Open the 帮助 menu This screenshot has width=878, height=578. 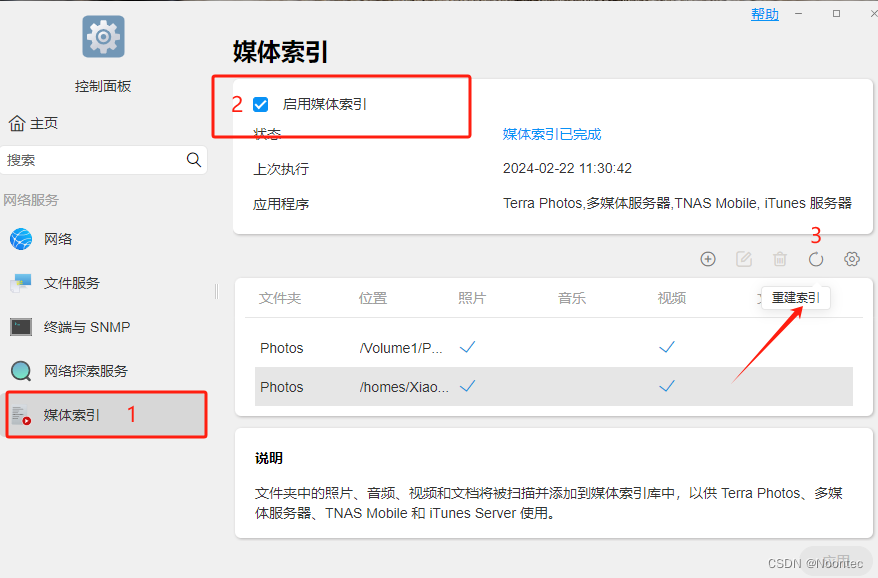765,13
